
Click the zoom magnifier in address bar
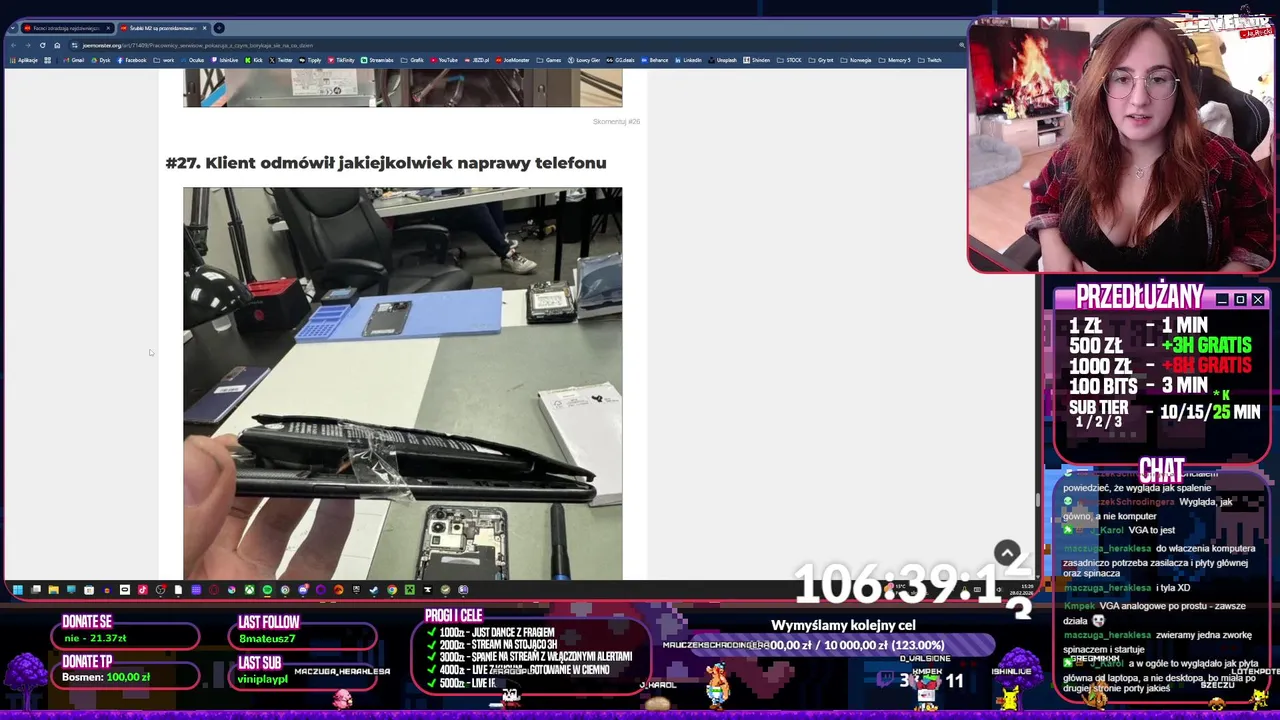[x=962, y=45]
